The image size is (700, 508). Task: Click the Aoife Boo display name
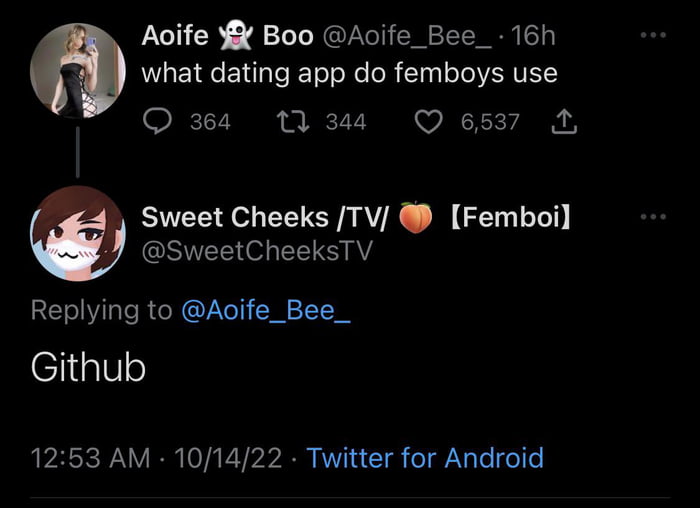pos(226,36)
